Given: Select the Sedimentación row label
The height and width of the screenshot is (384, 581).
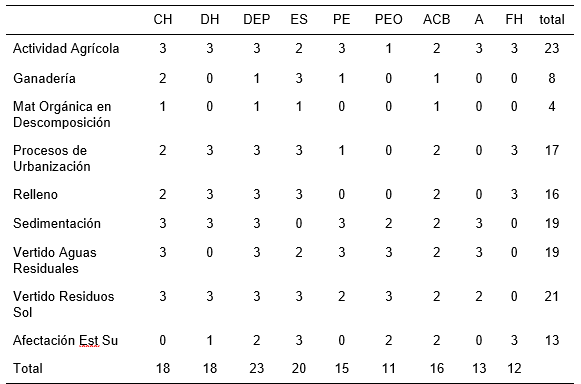Looking at the screenshot, I should [x=57, y=224].
